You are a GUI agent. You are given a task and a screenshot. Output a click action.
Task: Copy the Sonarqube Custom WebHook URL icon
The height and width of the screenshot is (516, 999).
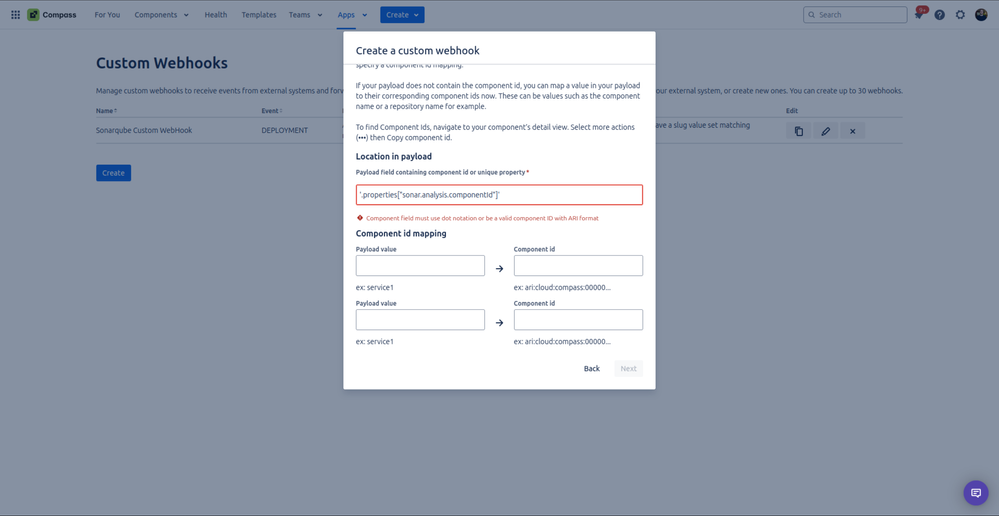[x=798, y=131]
